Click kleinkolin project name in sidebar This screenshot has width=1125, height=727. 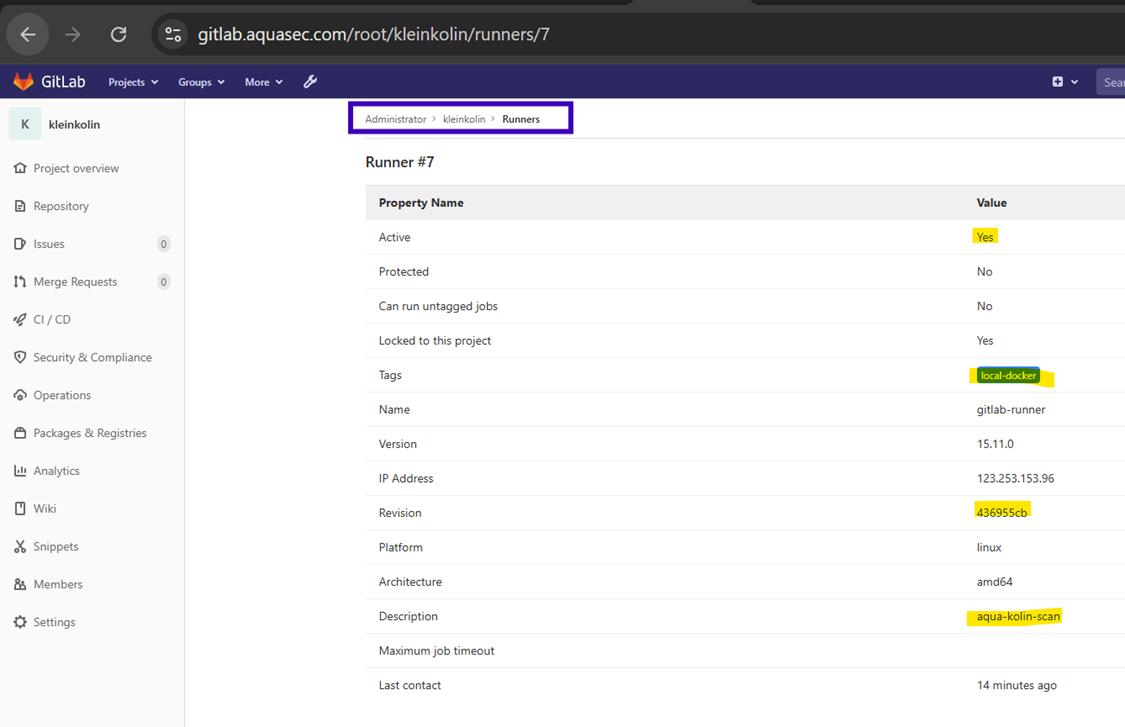[x=75, y=124]
